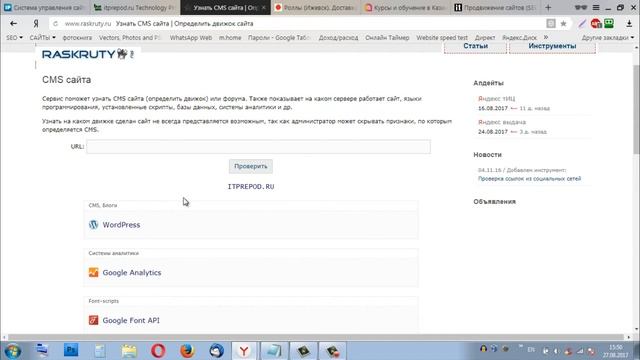This screenshot has width=640, height=360.
Task: Switch to the Курсы и обучение tab
Action: (406, 7)
